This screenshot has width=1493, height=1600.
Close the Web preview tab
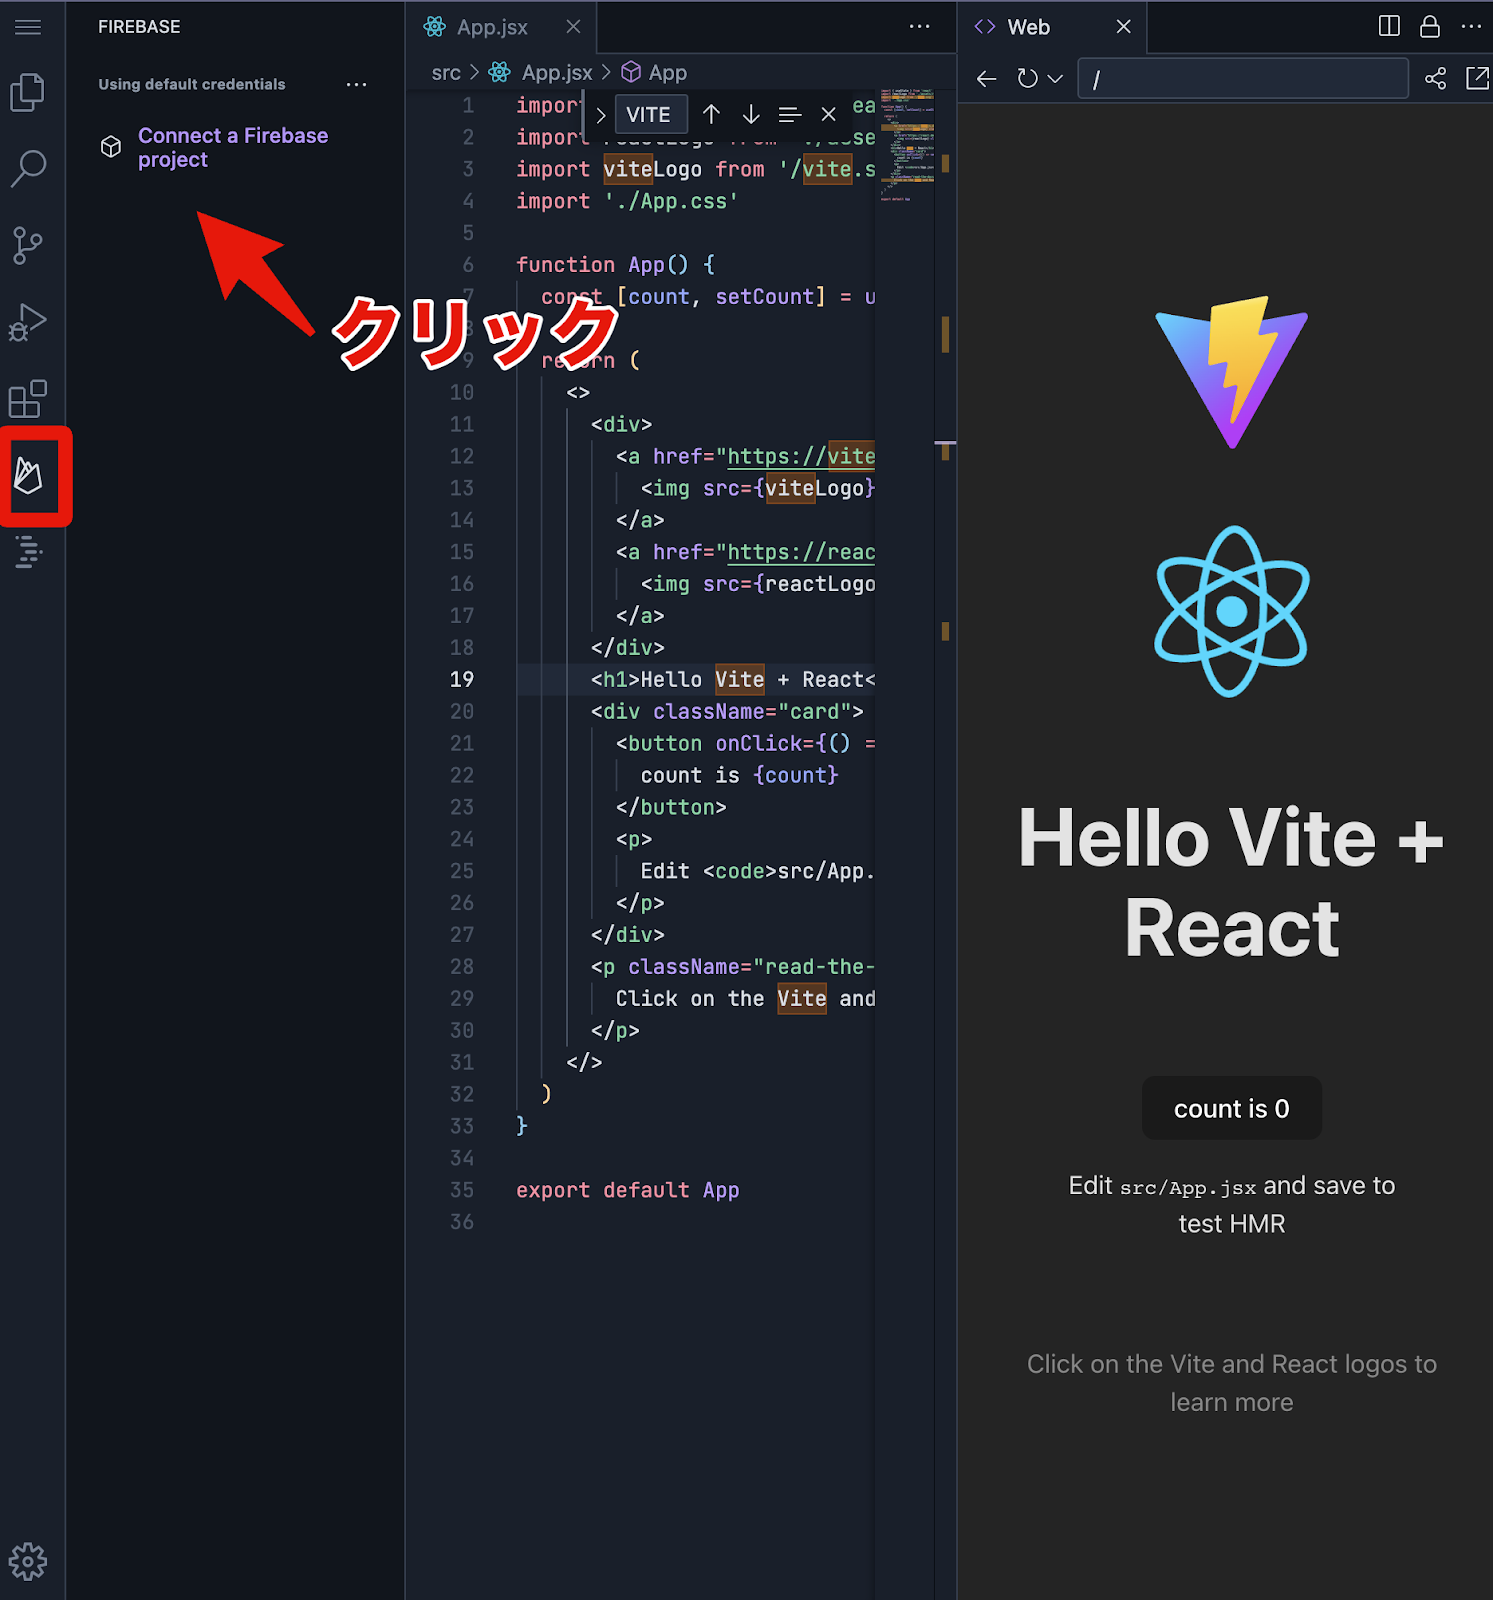point(1124,27)
